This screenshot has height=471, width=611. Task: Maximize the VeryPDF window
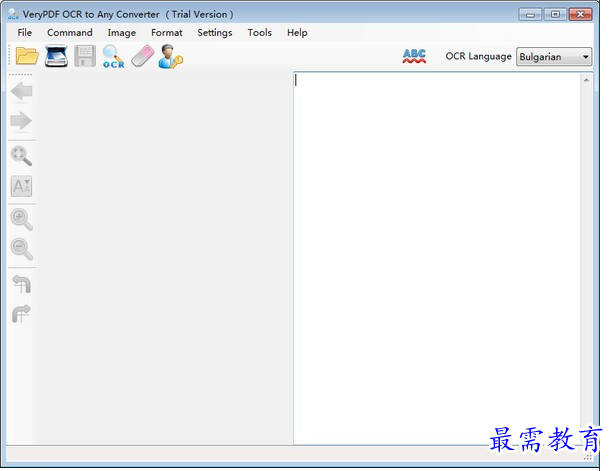(x=555, y=15)
